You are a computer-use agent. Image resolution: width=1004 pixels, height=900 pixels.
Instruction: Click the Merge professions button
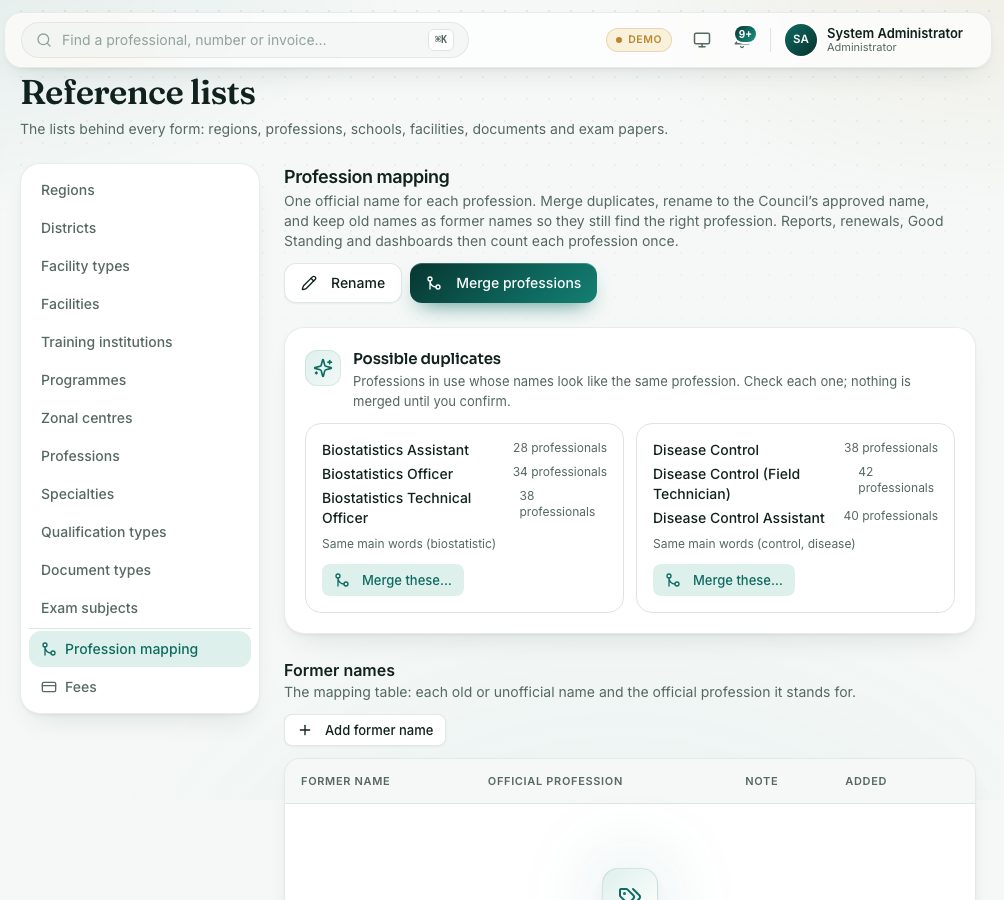(503, 283)
